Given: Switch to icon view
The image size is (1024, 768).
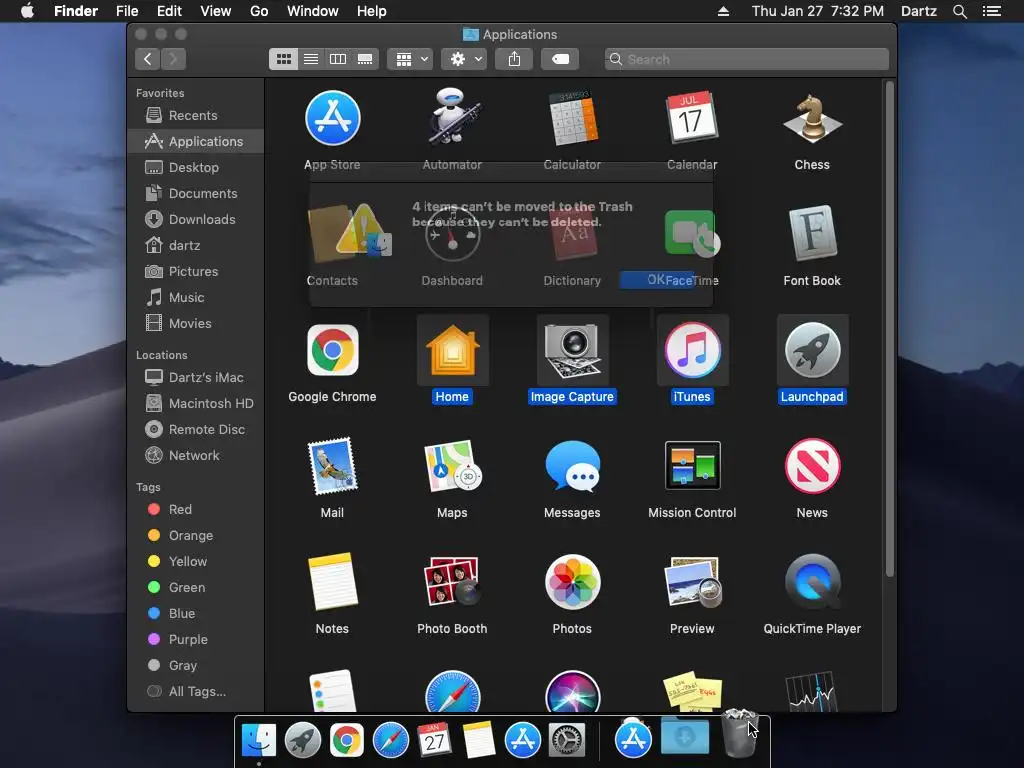Looking at the screenshot, I should [283, 59].
